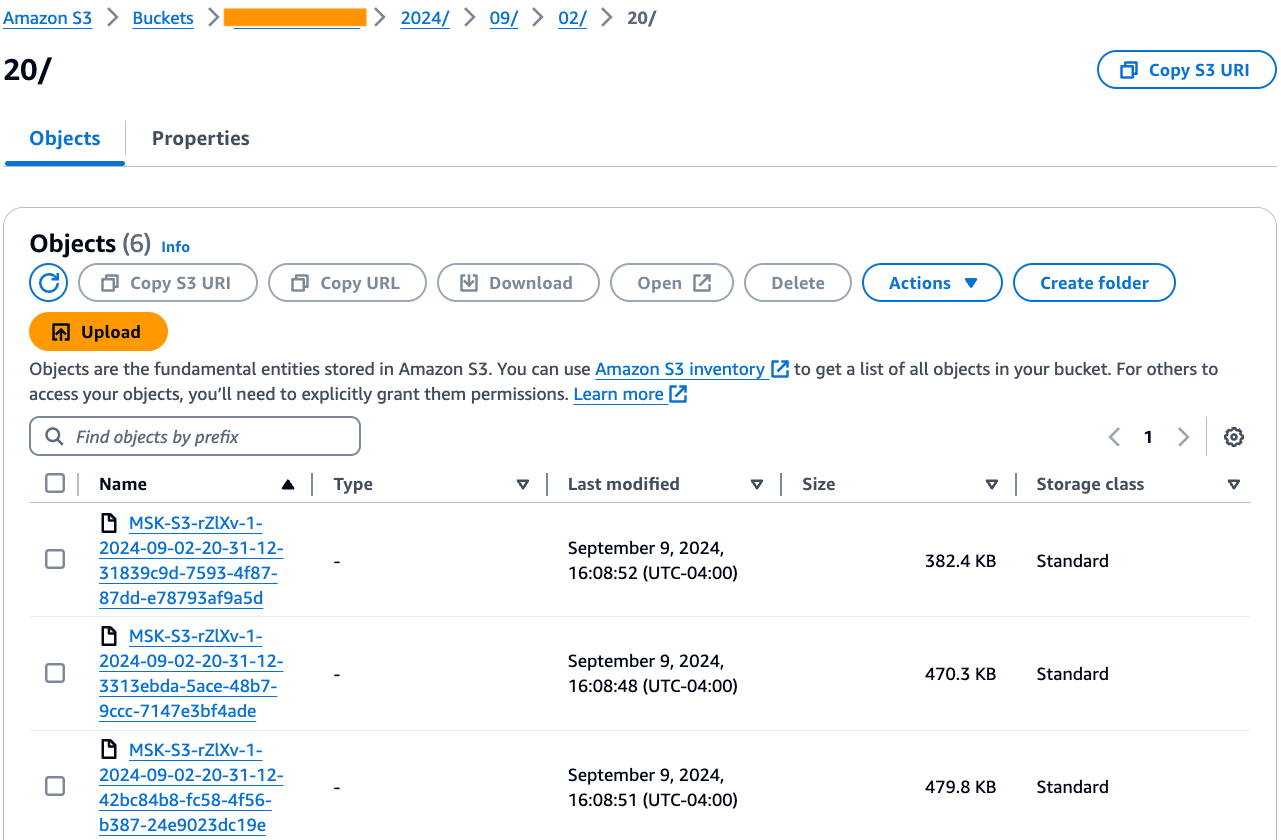
Task: Click the Copy URL button
Action: 347,283
